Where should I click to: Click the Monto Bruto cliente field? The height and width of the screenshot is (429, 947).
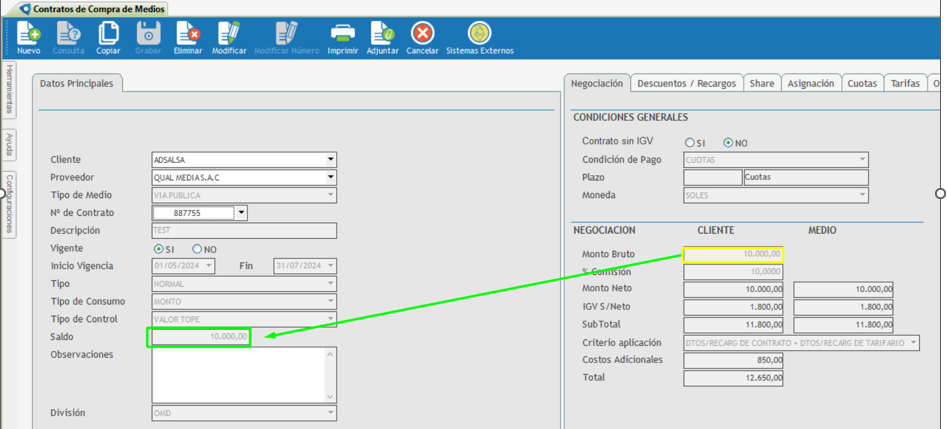(x=733, y=254)
